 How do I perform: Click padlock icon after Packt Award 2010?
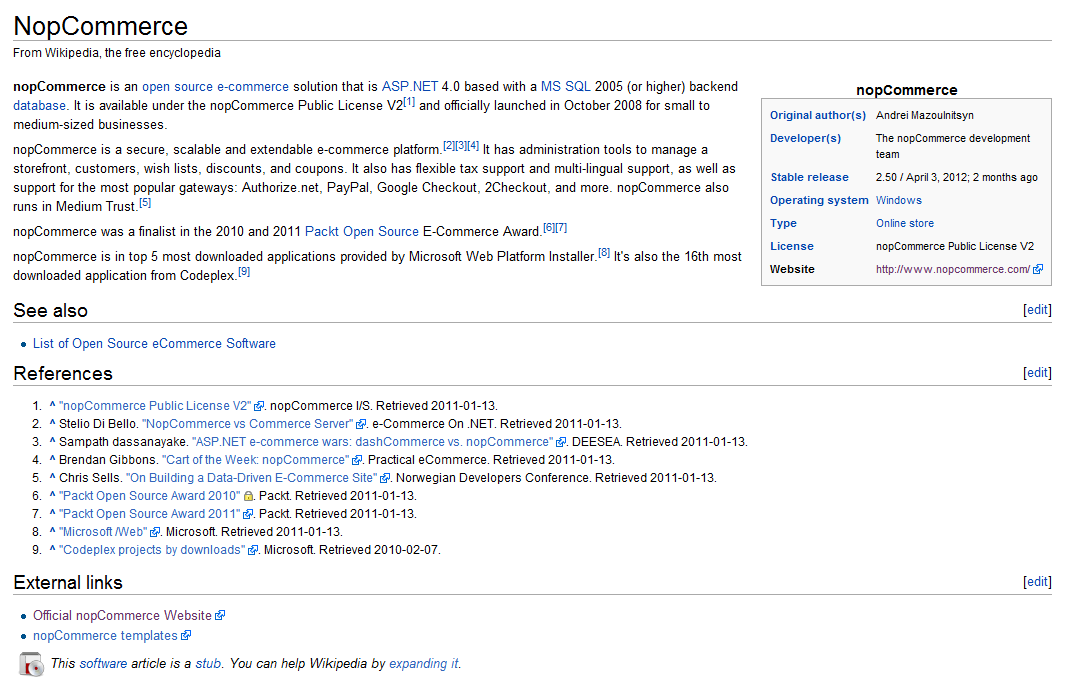(248, 496)
